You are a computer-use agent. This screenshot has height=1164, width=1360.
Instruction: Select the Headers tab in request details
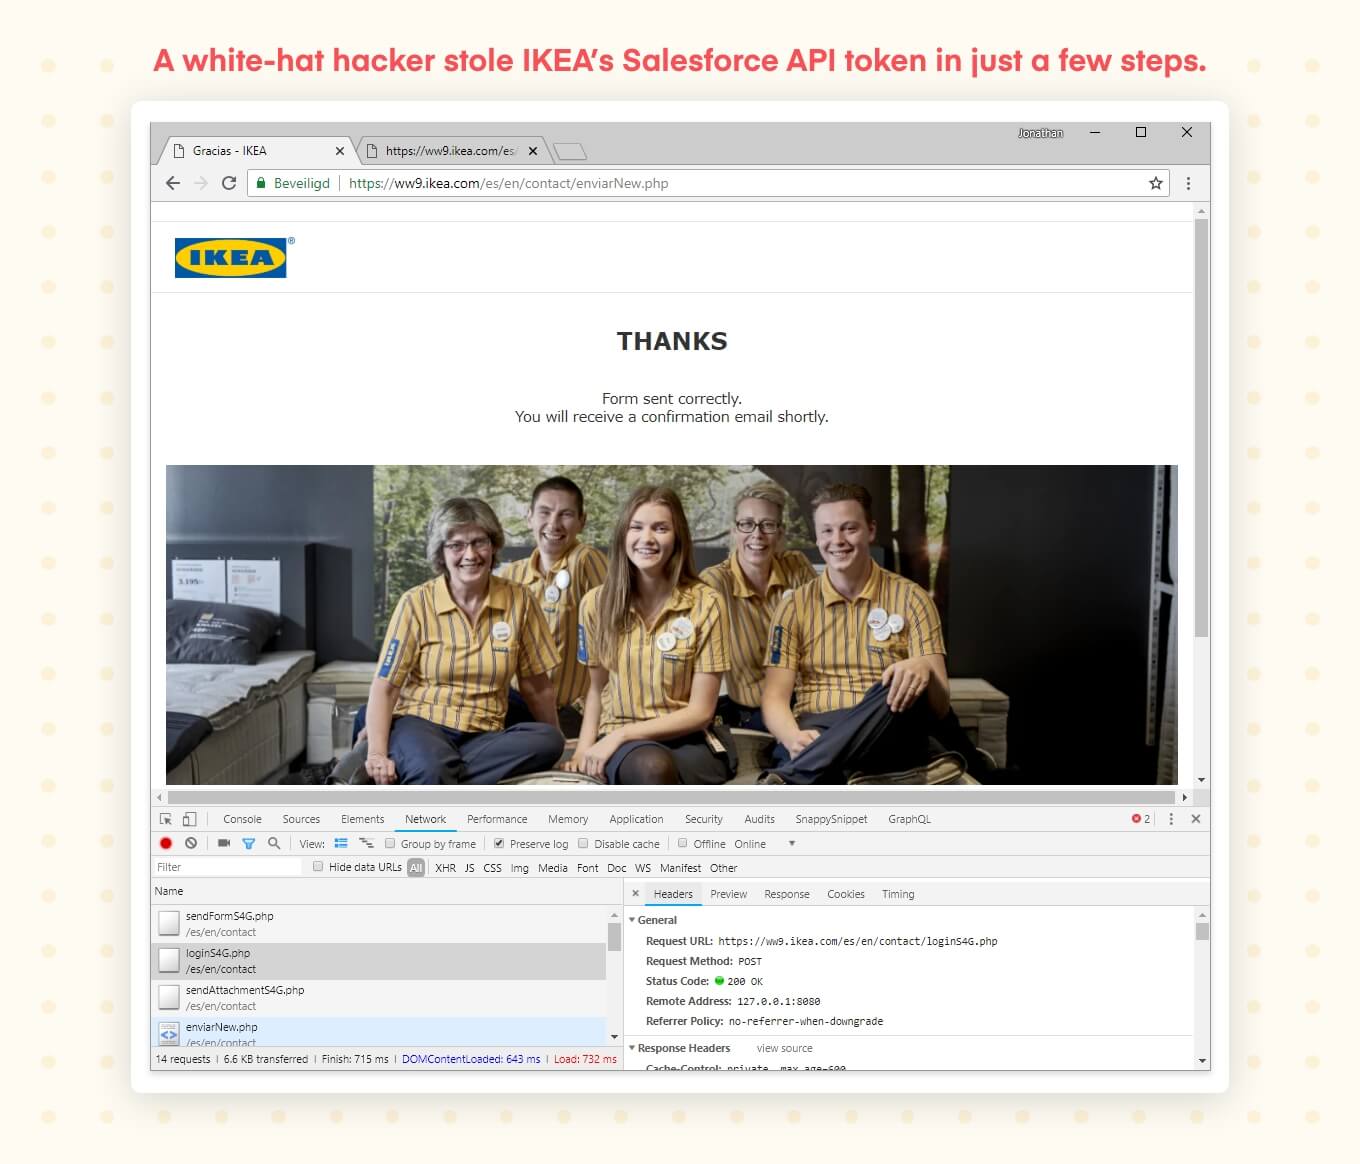tap(673, 894)
